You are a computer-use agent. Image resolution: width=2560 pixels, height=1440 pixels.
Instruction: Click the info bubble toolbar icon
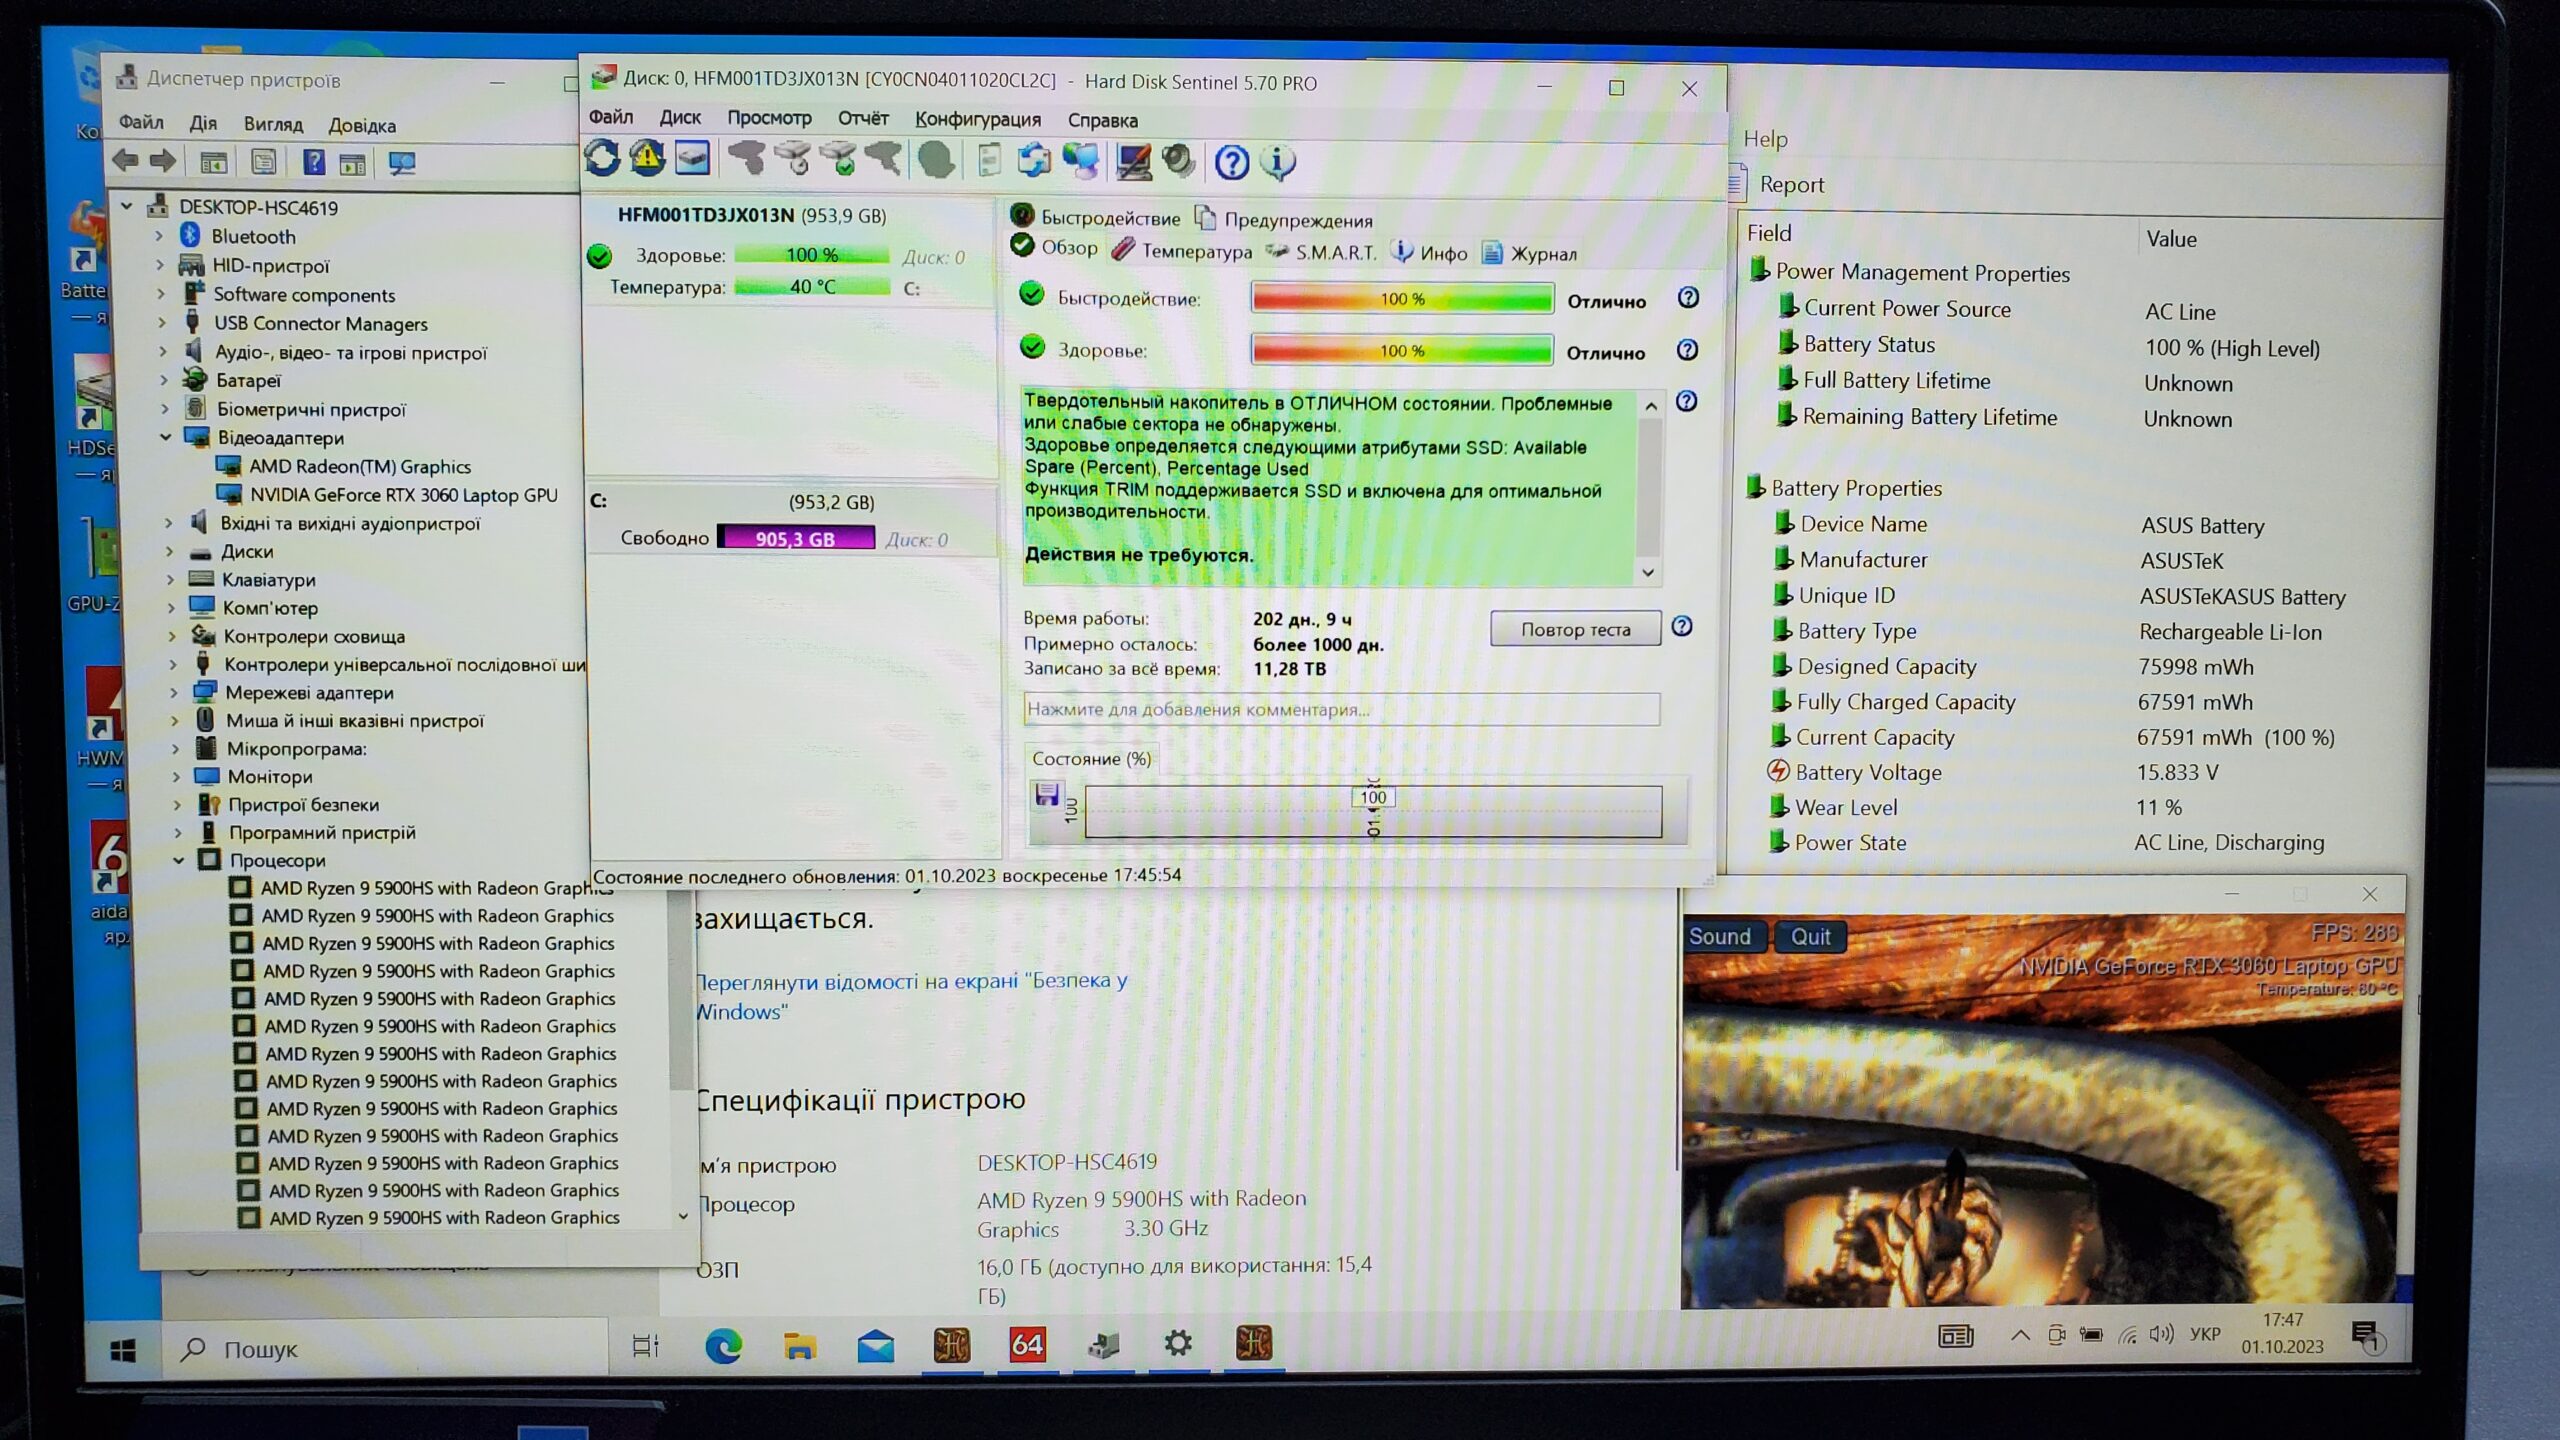[x=1278, y=162]
